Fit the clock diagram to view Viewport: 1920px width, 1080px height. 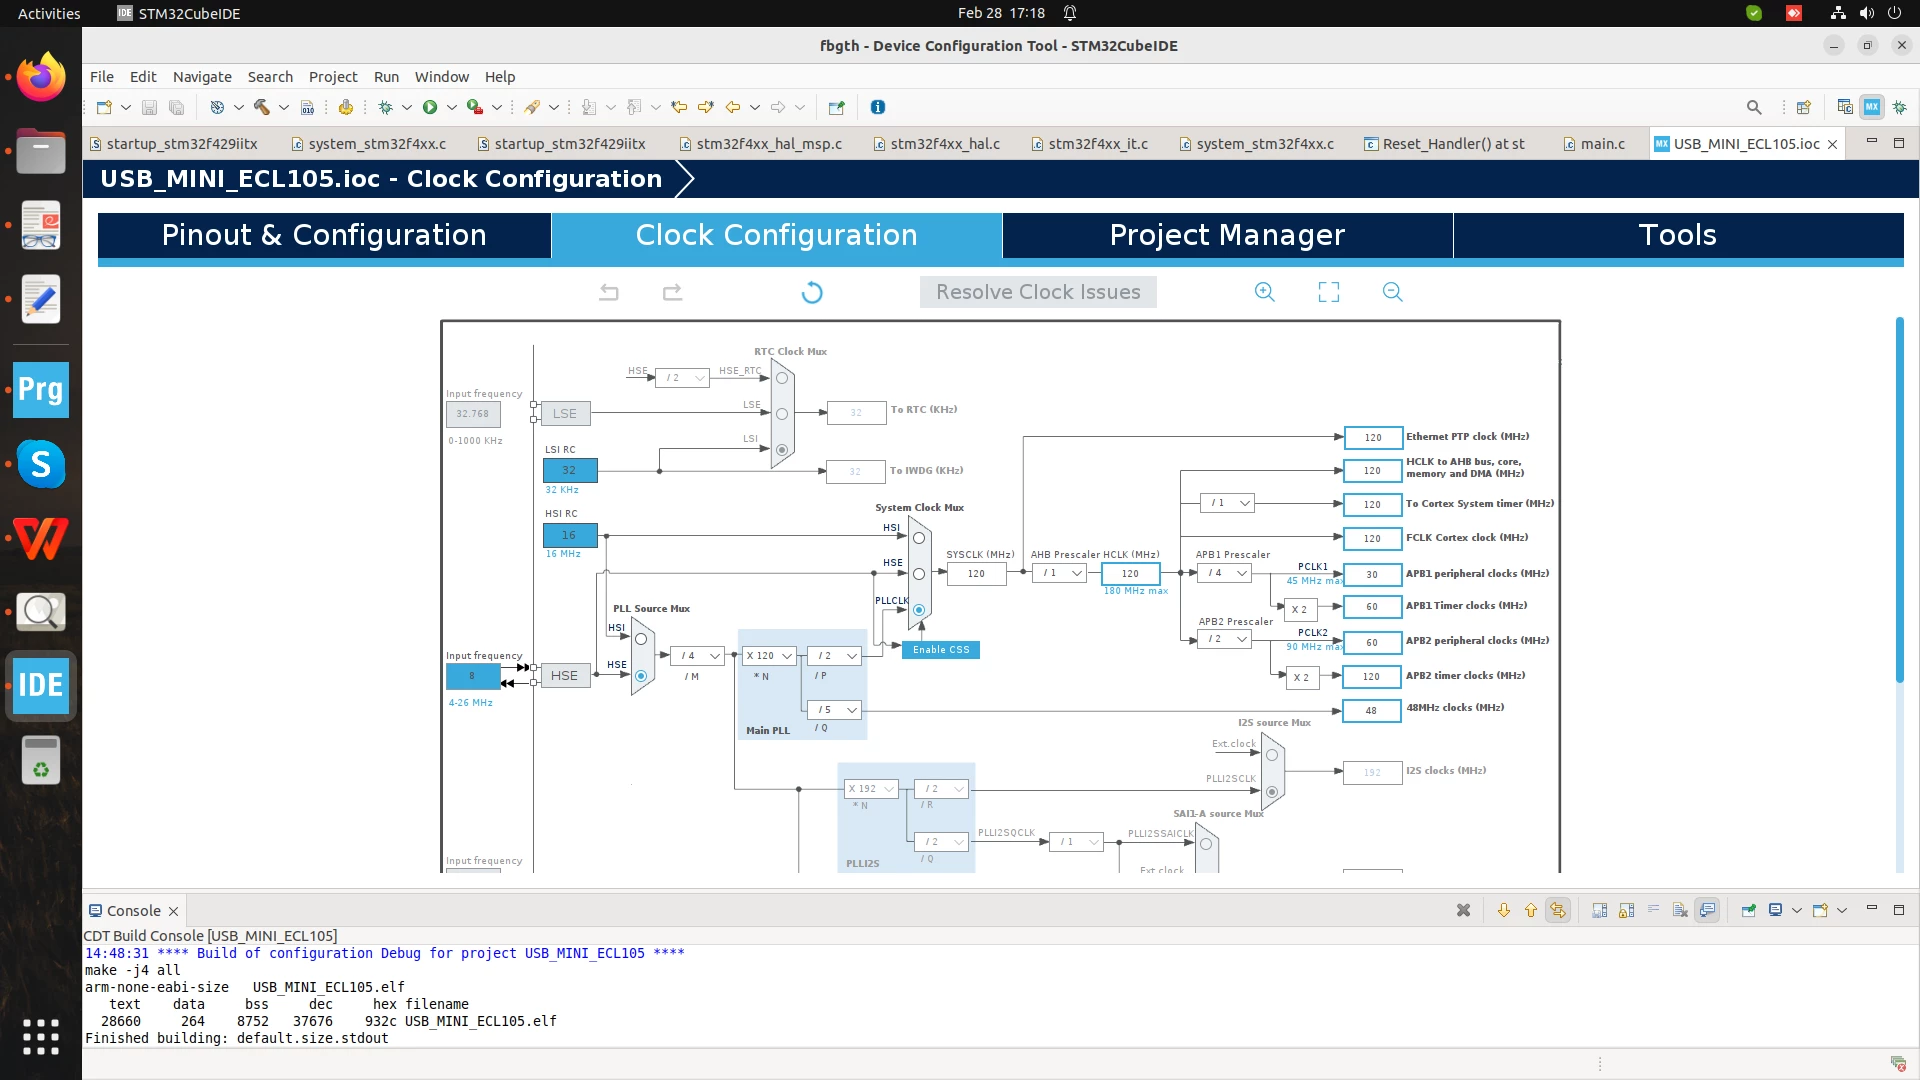coord(1329,292)
